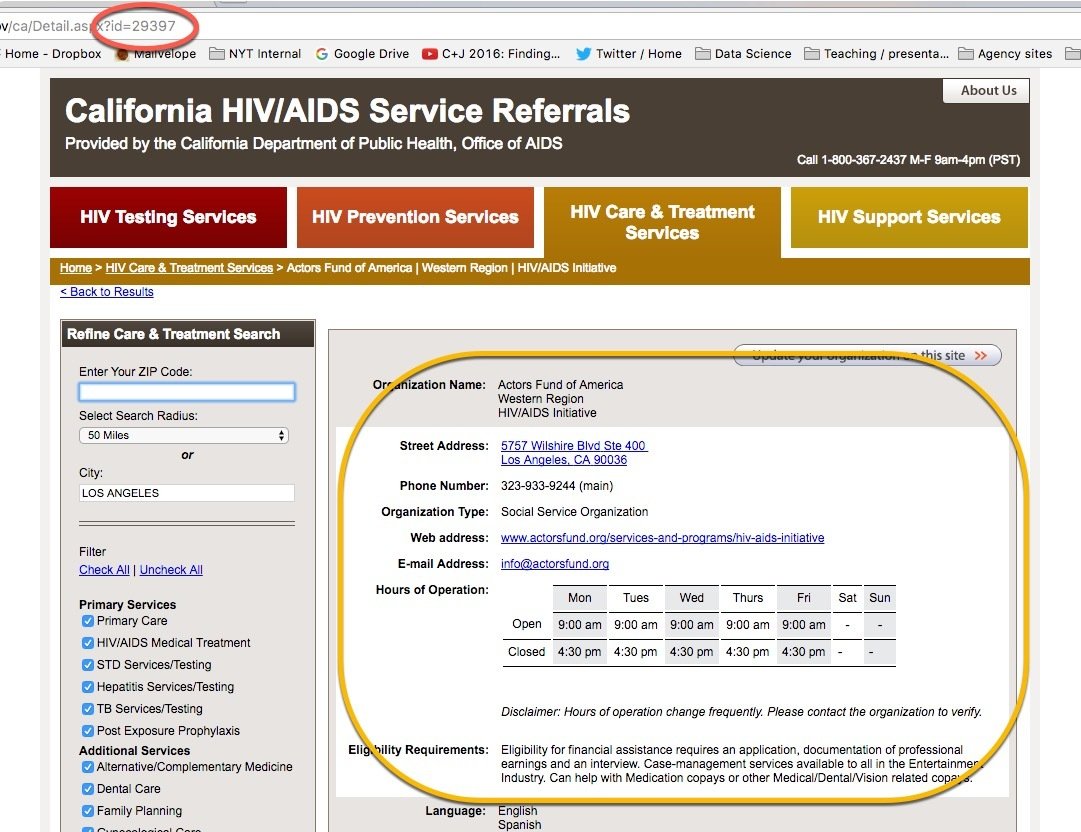The width and height of the screenshot is (1081, 832).
Task: Click the Uncheck All filter link
Action: 171,569
